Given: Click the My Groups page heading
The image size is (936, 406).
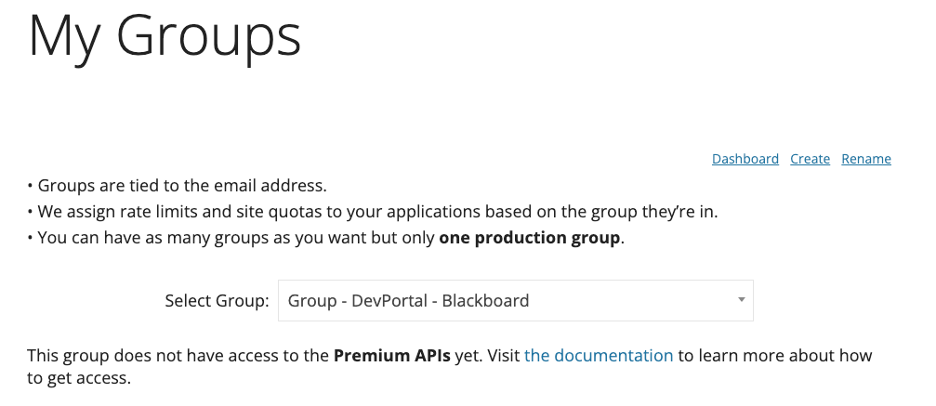Looking at the screenshot, I should click(165, 37).
